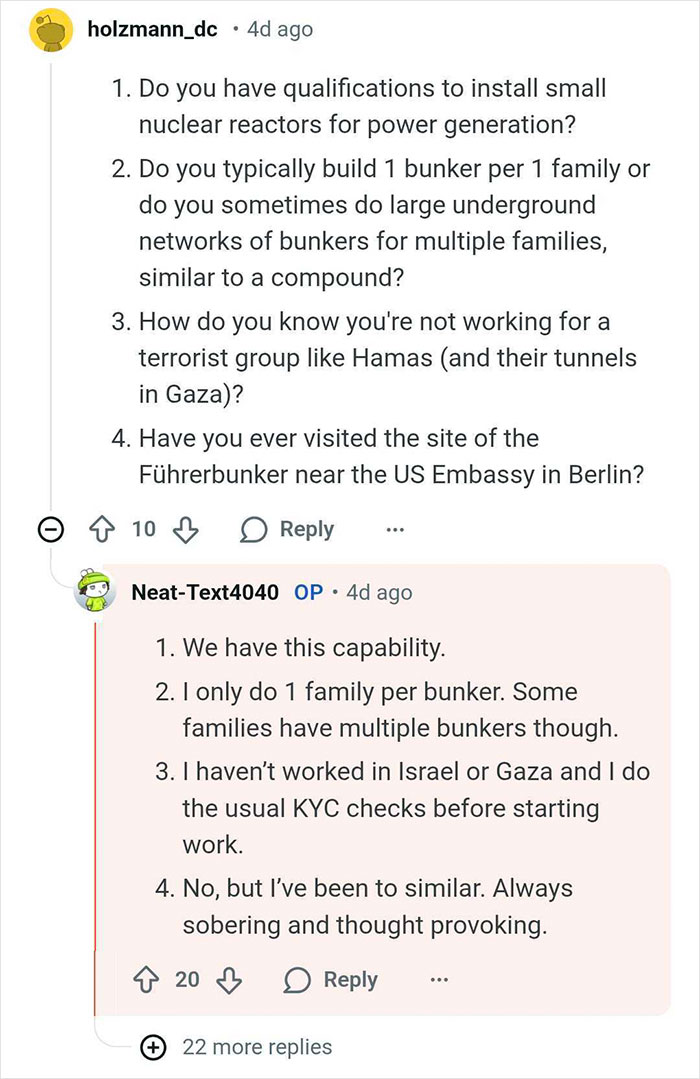This screenshot has height=1079, width=700.
Task: Open more options for holzmann_dc's comment
Action: pyautogui.click(x=395, y=530)
